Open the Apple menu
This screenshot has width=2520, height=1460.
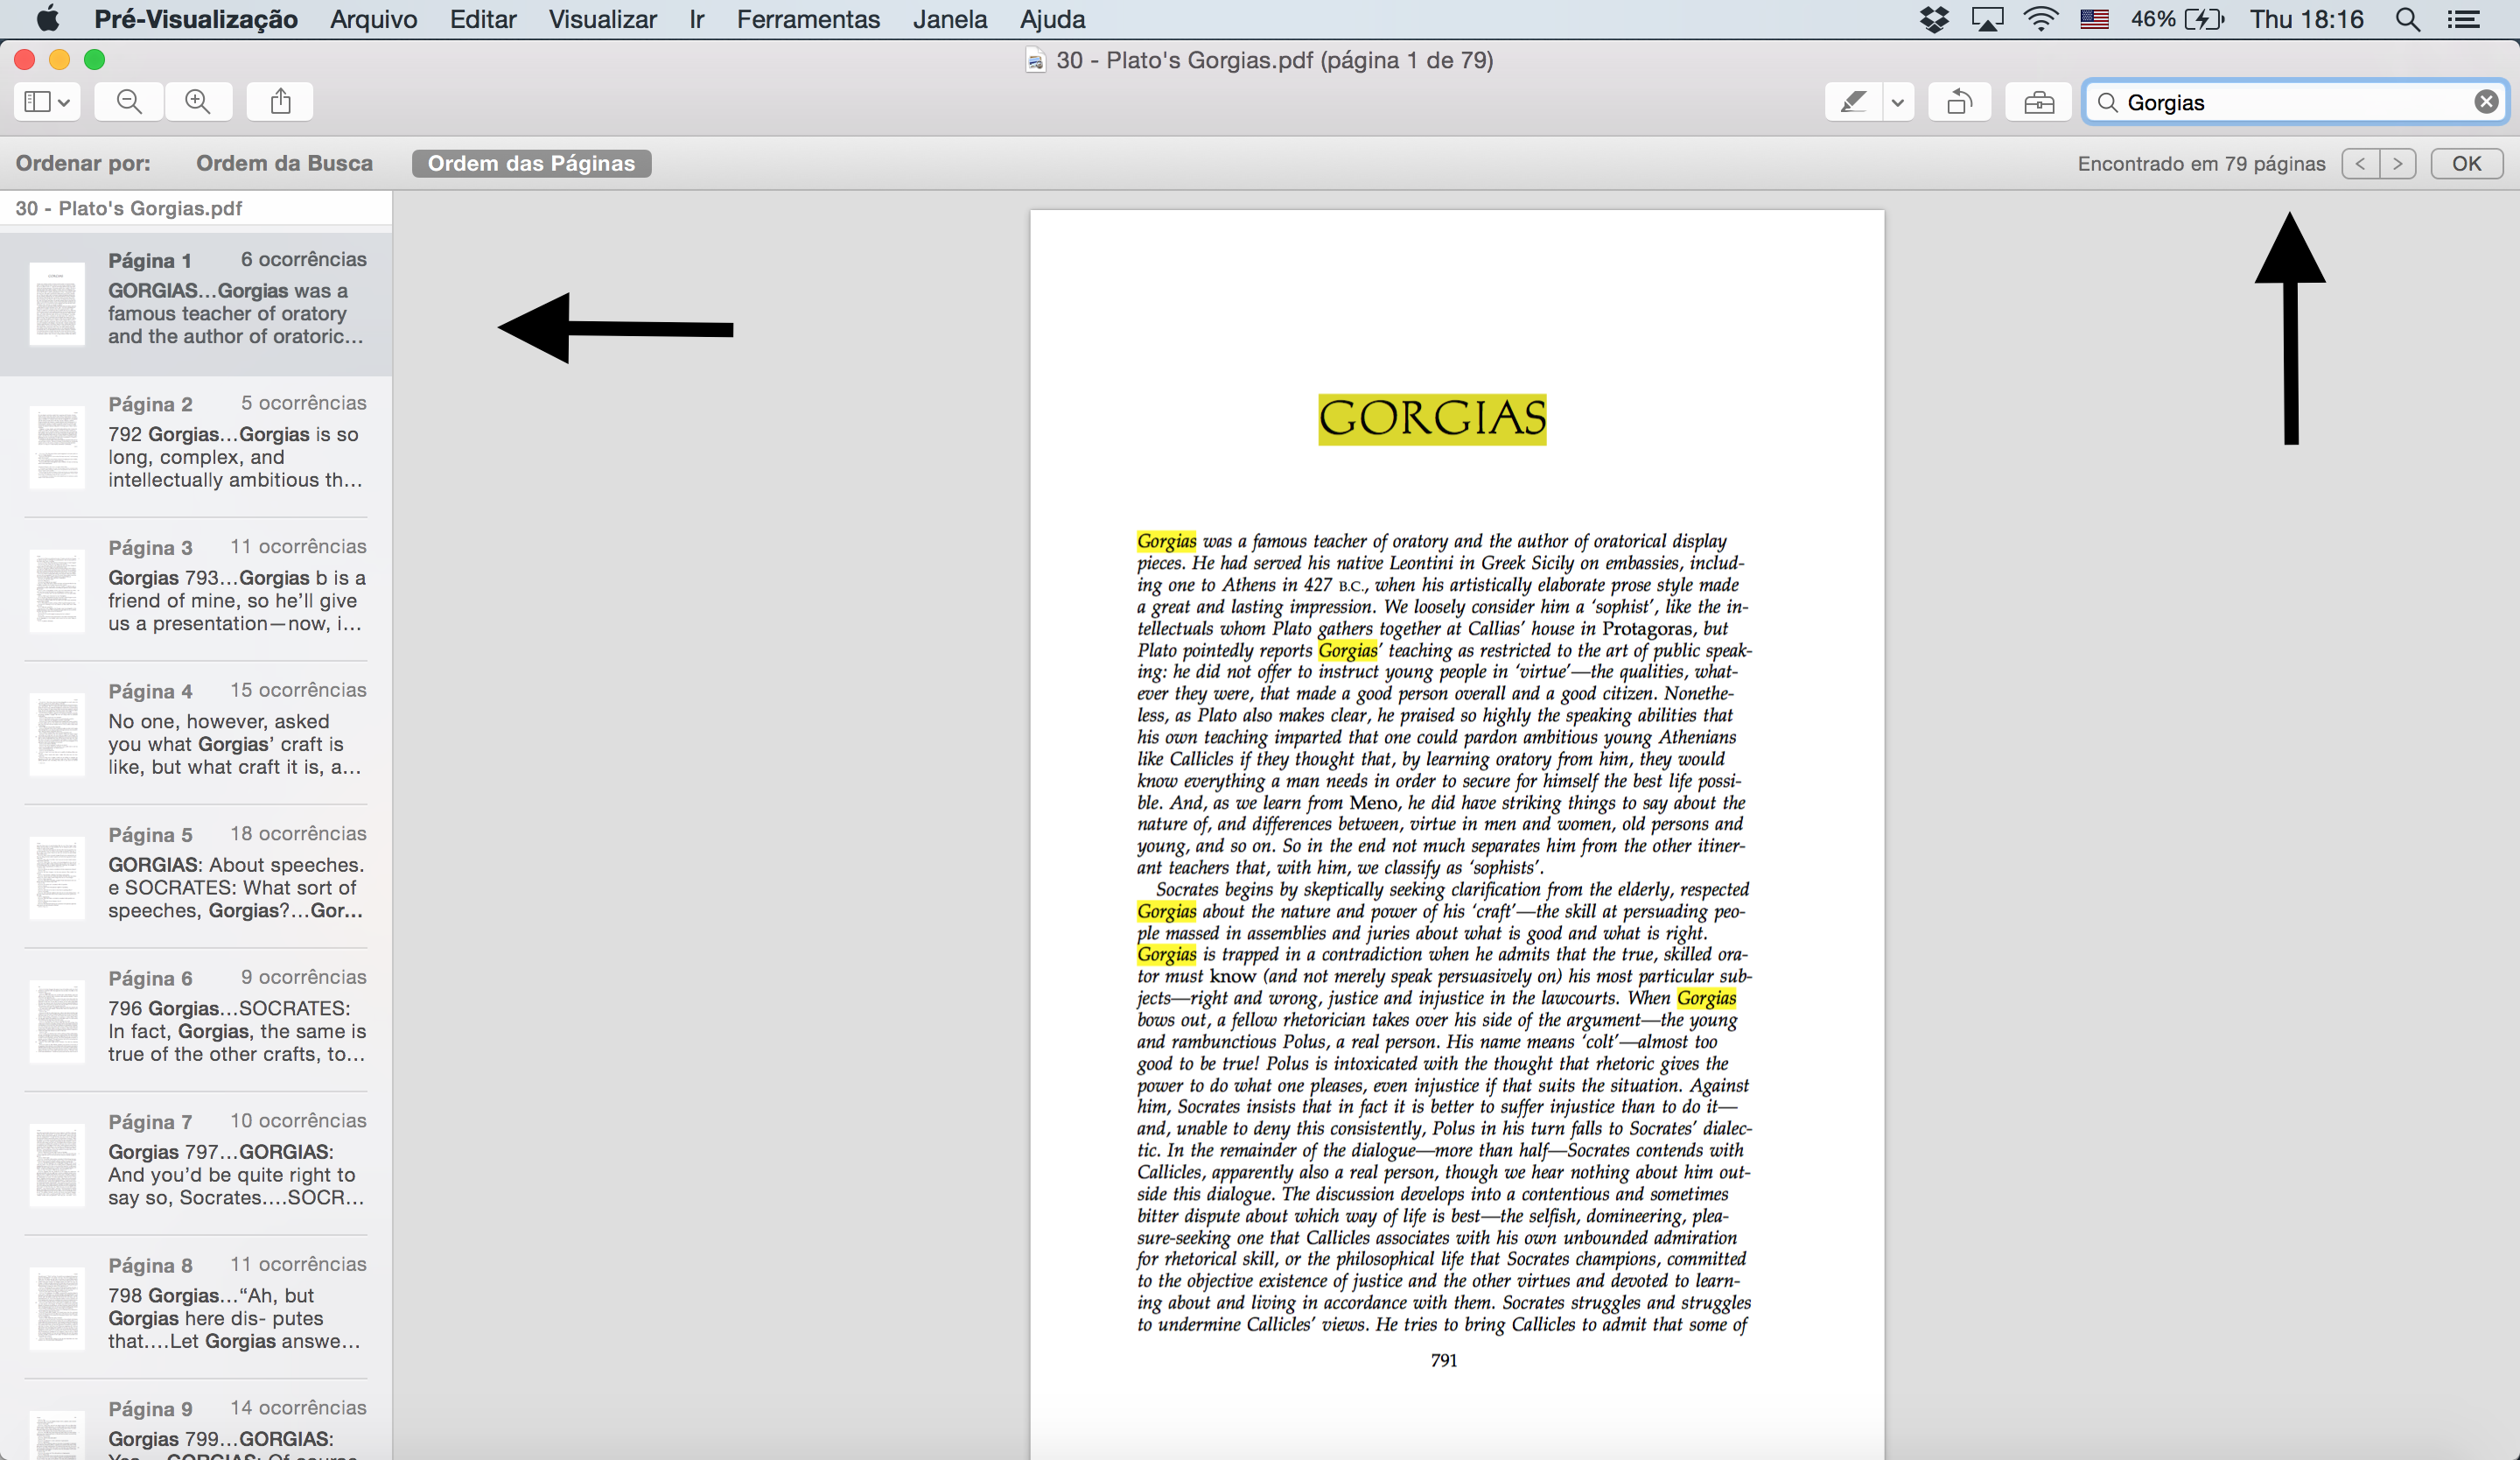pyautogui.click(x=47, y=19)
